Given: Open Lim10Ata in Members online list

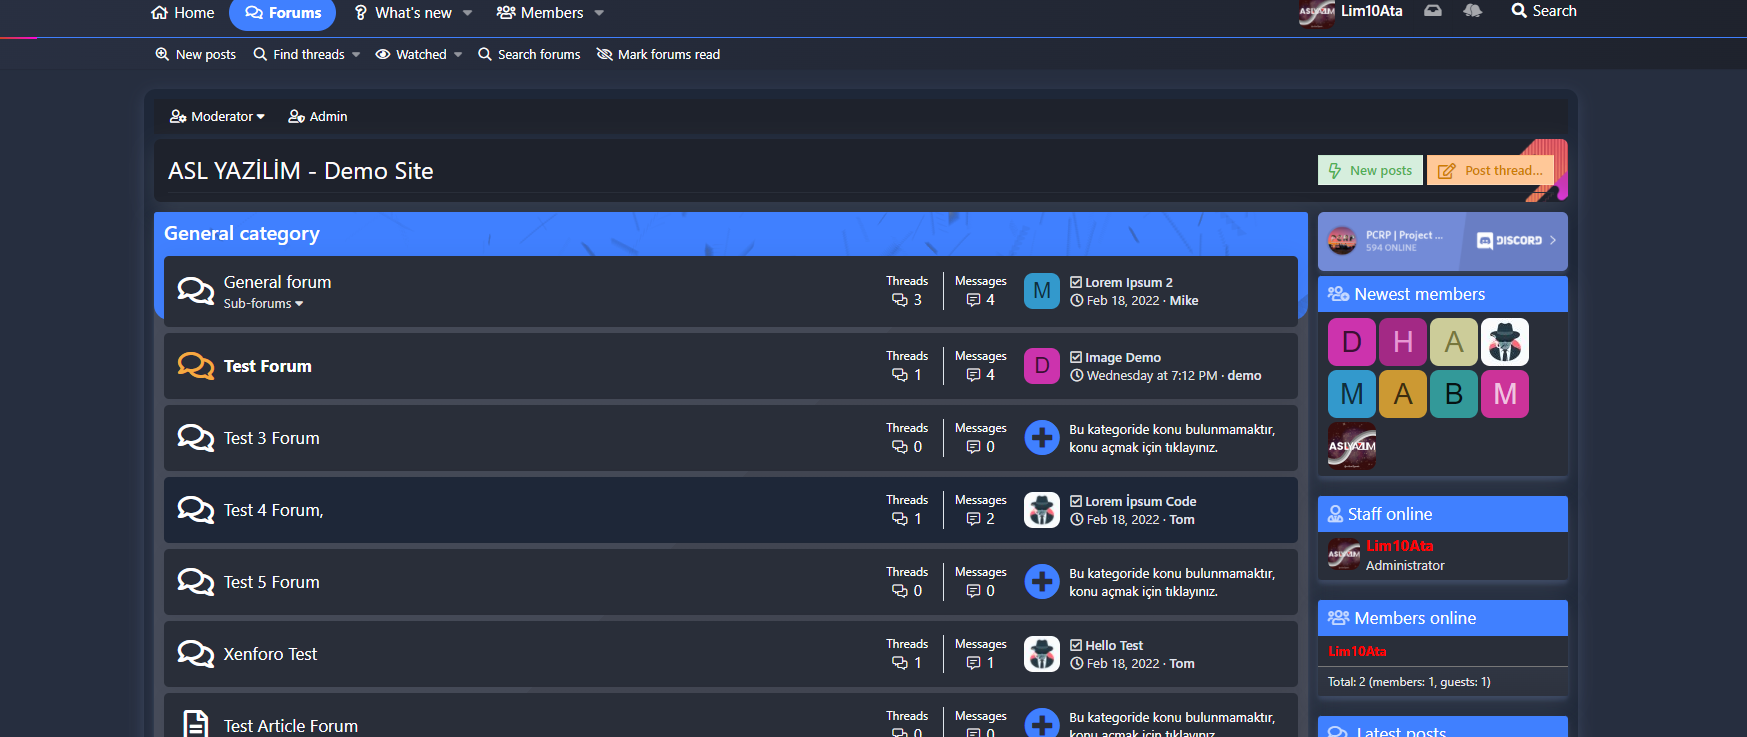Looking at the screenshot, I should tap(1357, 651).
